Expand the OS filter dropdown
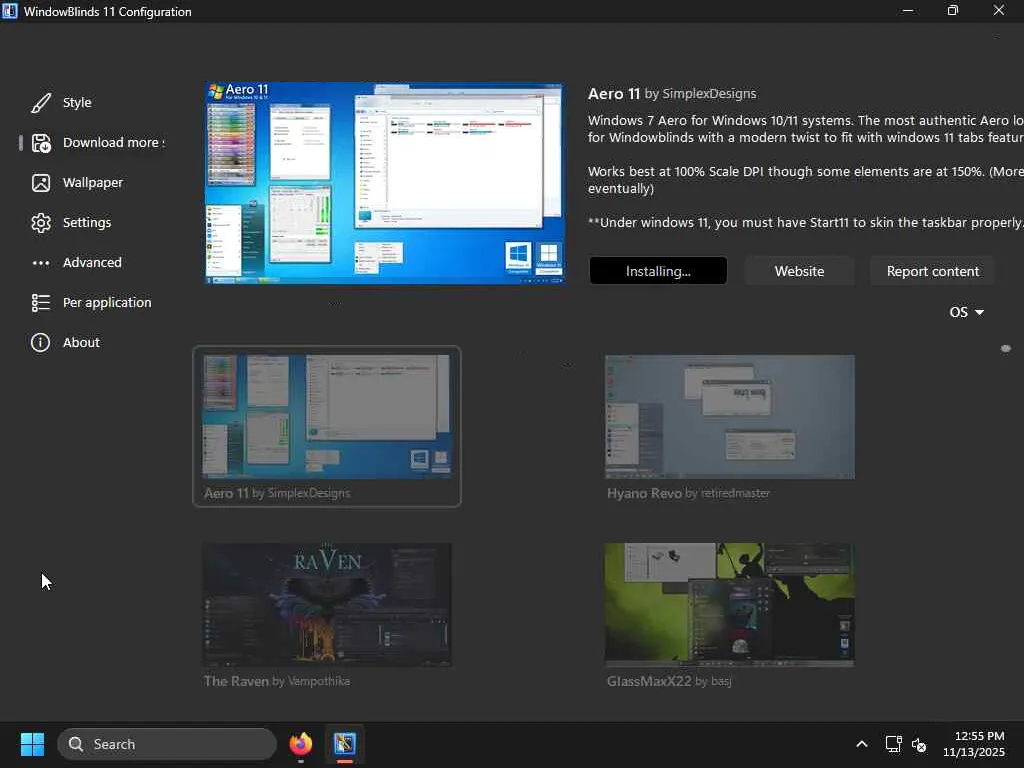The height and width of the screenshot is (768, 1024). (x=967, y=312)
